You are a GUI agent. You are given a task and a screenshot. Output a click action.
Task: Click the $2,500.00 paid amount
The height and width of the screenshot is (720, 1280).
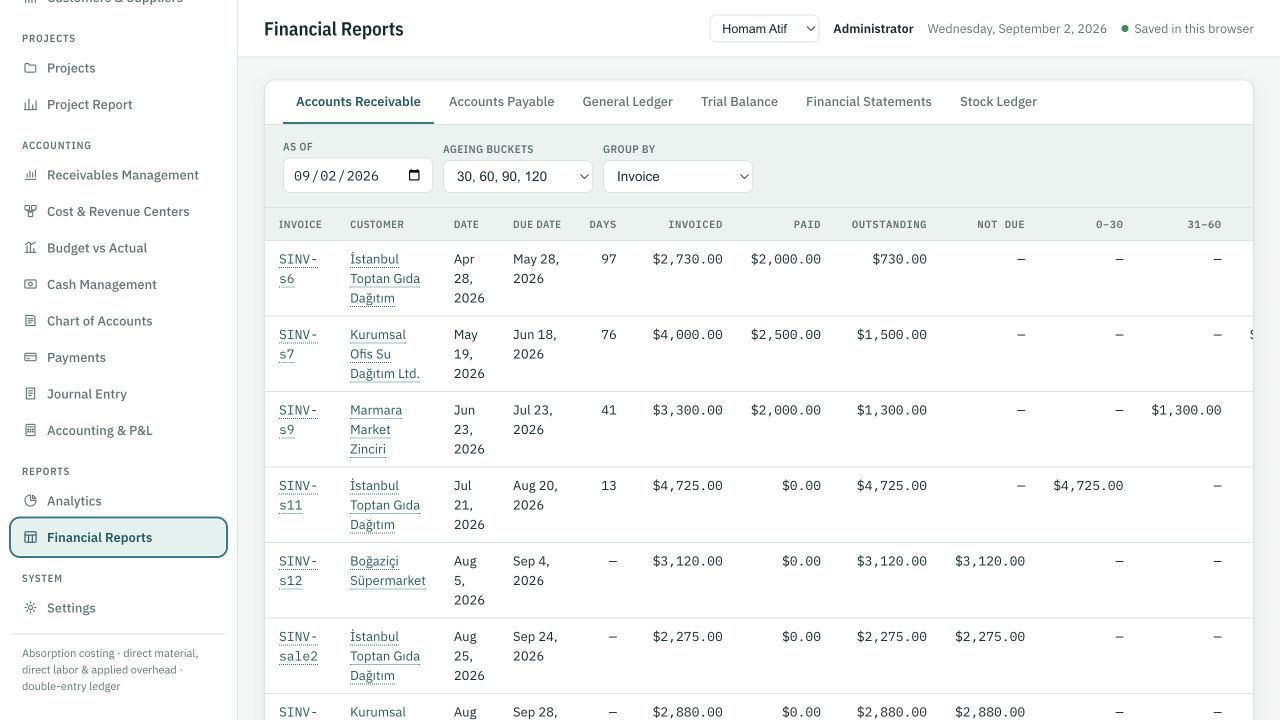[x=786, y=335]
